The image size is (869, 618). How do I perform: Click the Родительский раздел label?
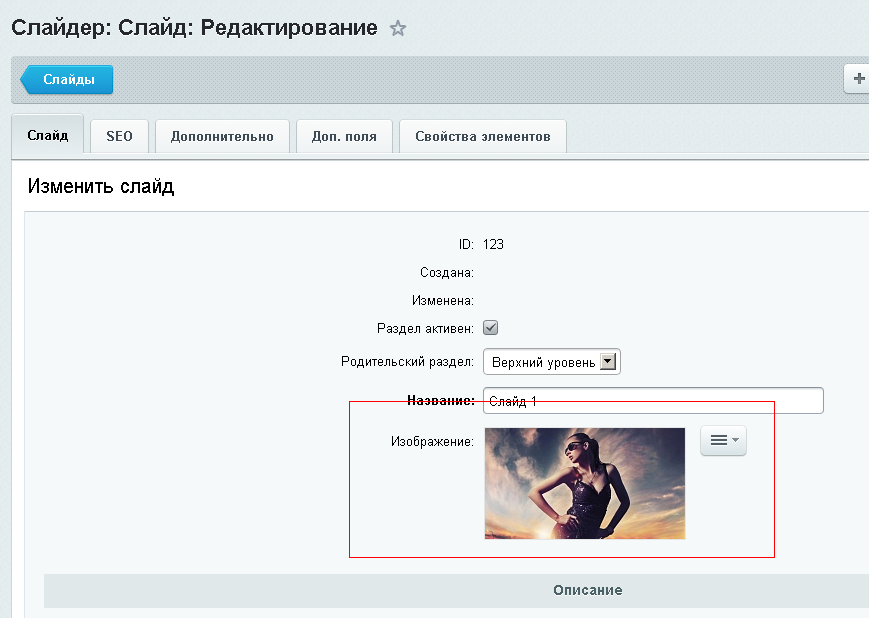(407, 361)
